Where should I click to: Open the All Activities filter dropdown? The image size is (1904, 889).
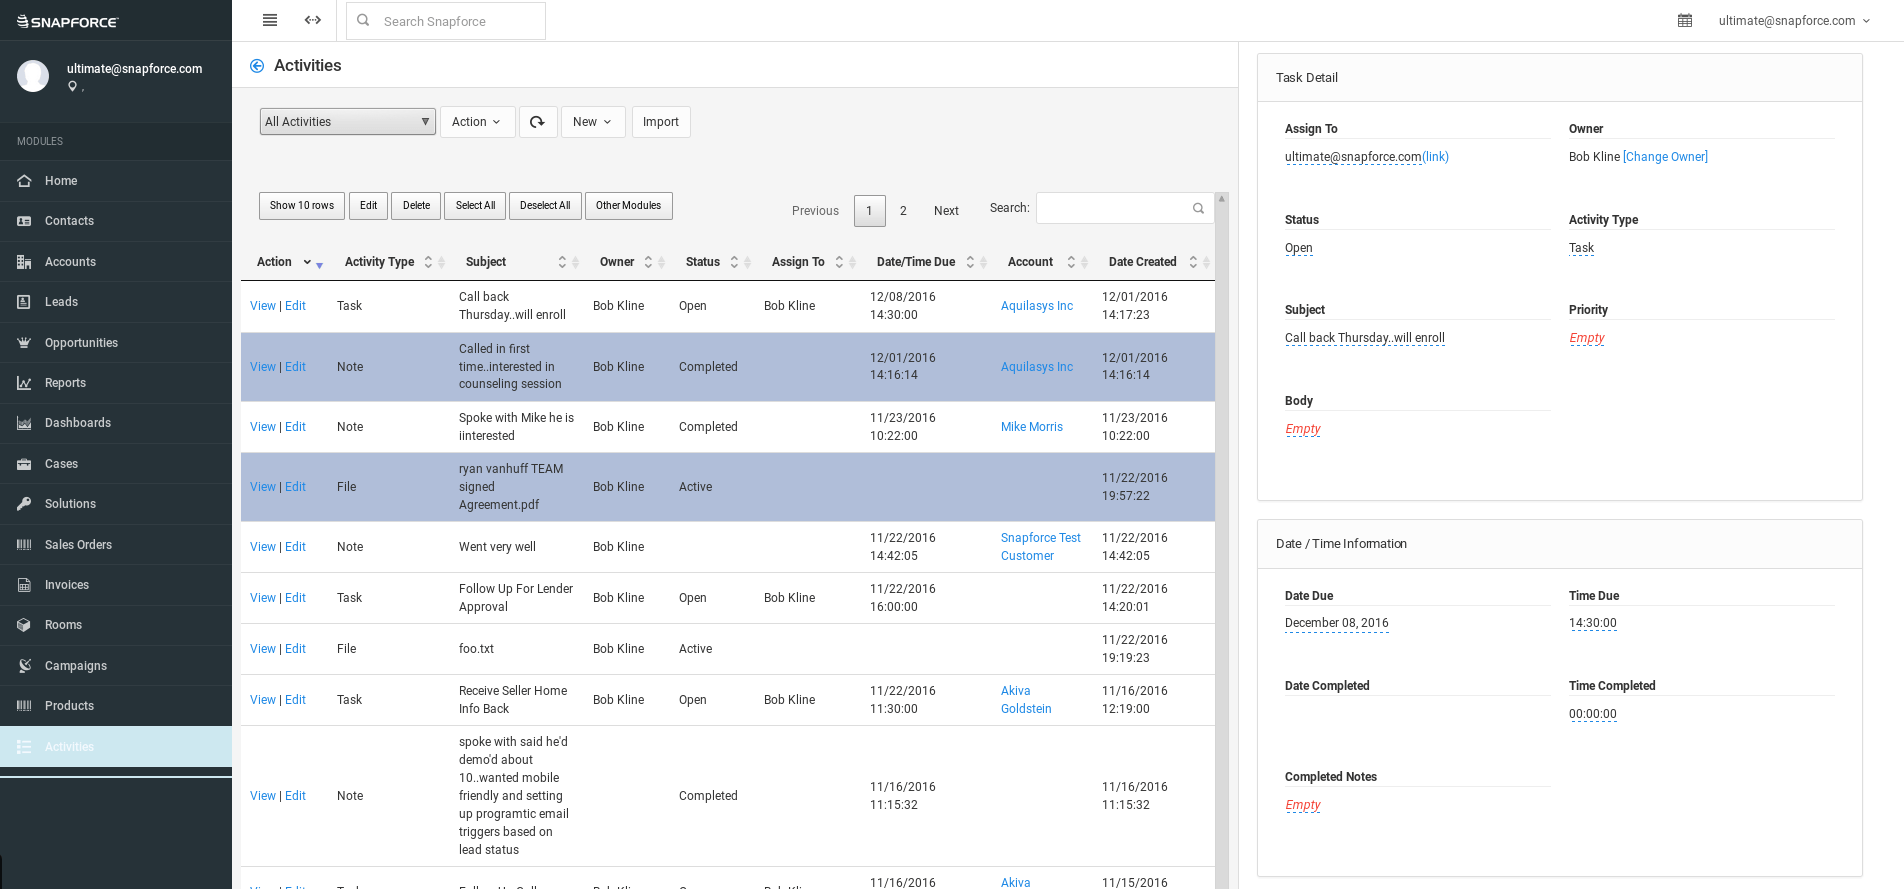(348, 122)
